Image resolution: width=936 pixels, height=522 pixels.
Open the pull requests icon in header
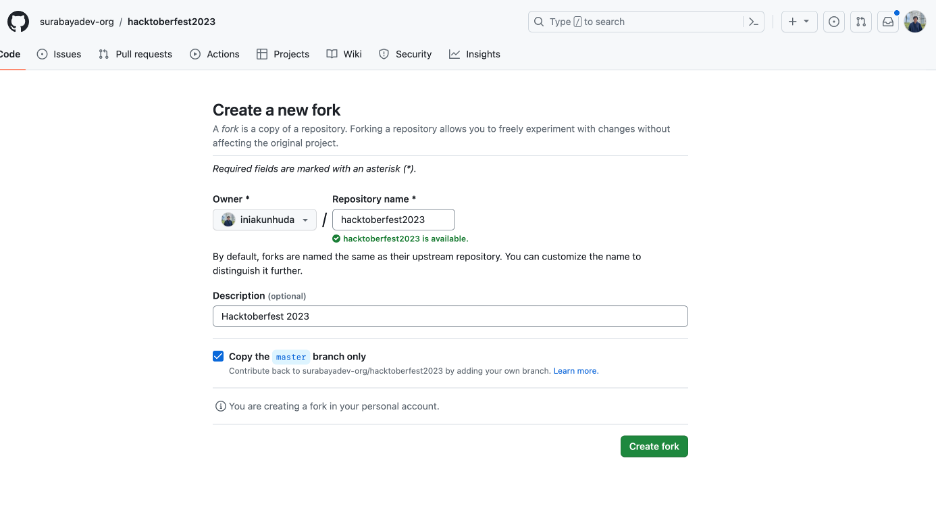(861, 22)
